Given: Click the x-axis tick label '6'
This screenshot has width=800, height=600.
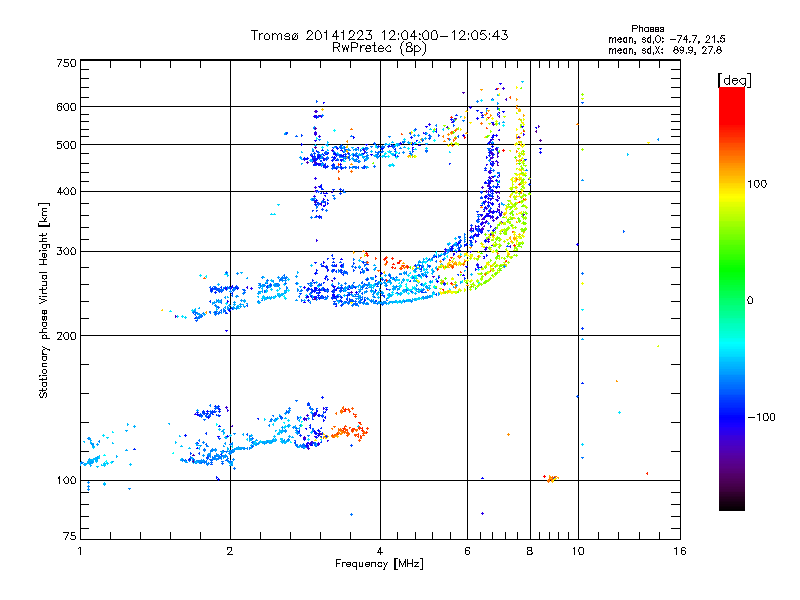Looking at the screenshot, I should click(x=467, y=551).
